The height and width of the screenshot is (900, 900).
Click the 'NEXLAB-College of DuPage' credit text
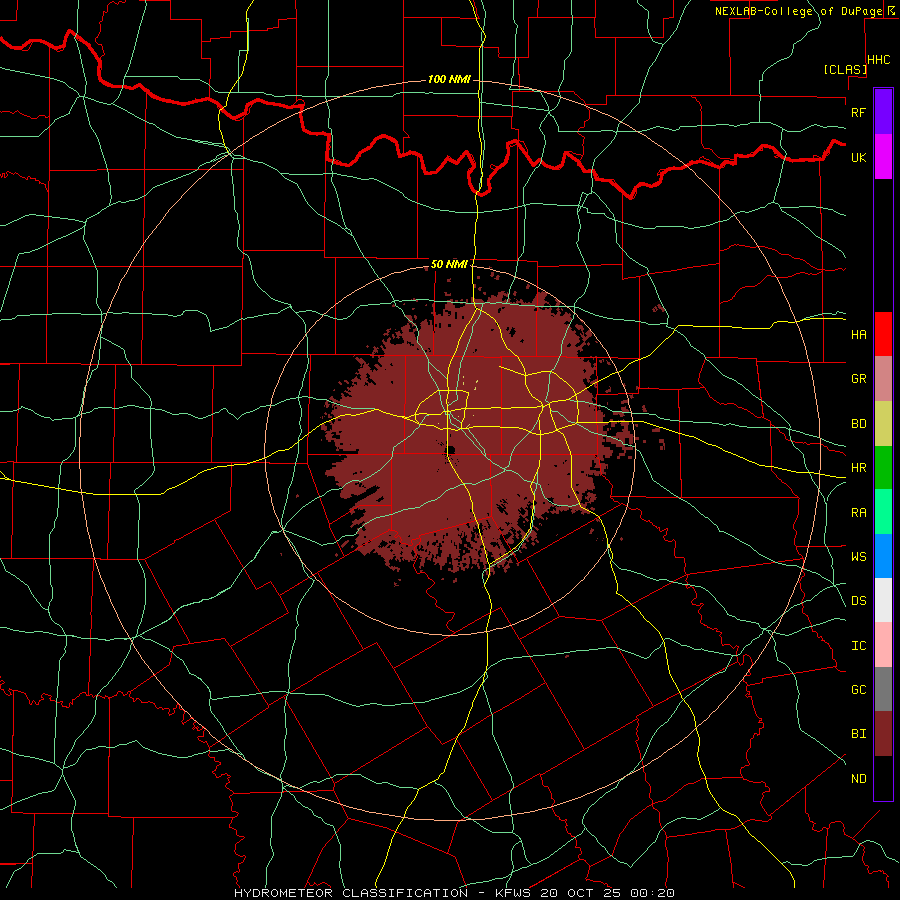798,11
